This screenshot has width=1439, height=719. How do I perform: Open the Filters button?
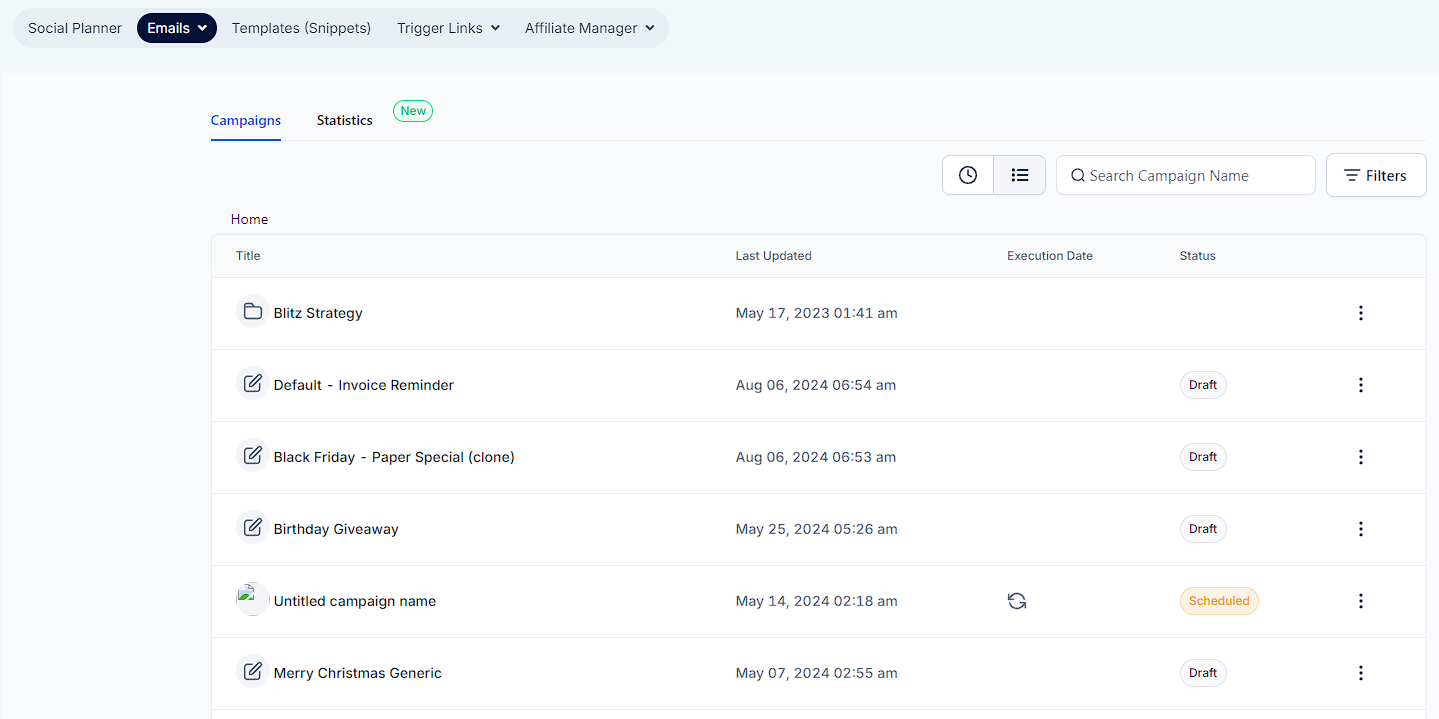(1376, 175)
